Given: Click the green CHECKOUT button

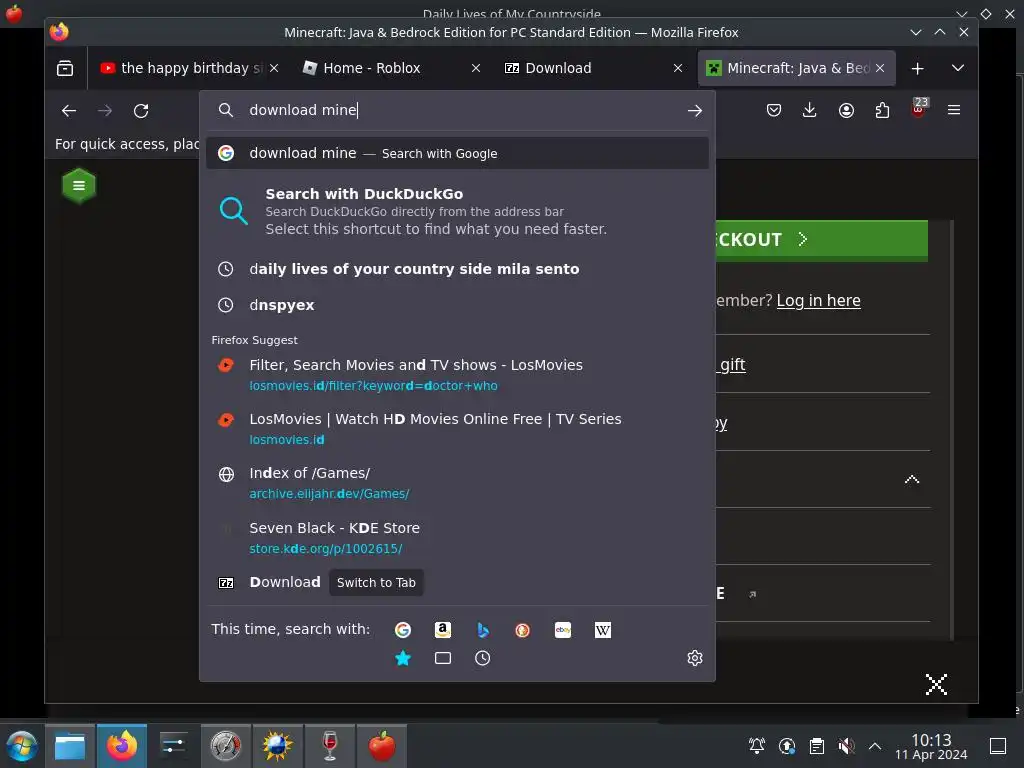Looking at the screenshot, I should click(821, 240).
